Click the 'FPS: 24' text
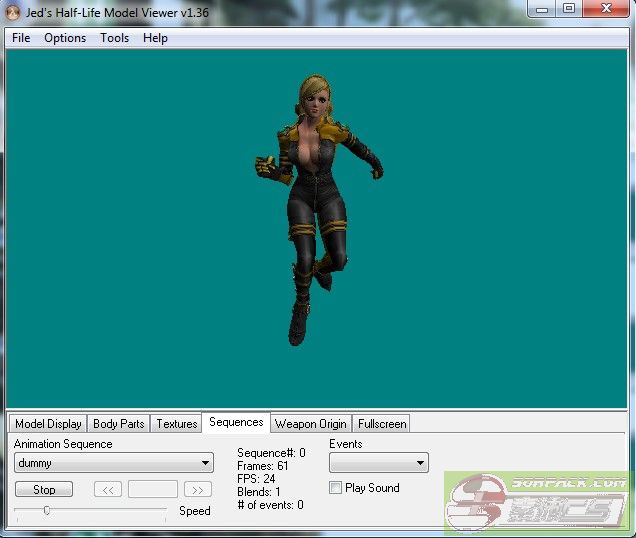This screenshot has height=538, width=636. pos(256,479)
